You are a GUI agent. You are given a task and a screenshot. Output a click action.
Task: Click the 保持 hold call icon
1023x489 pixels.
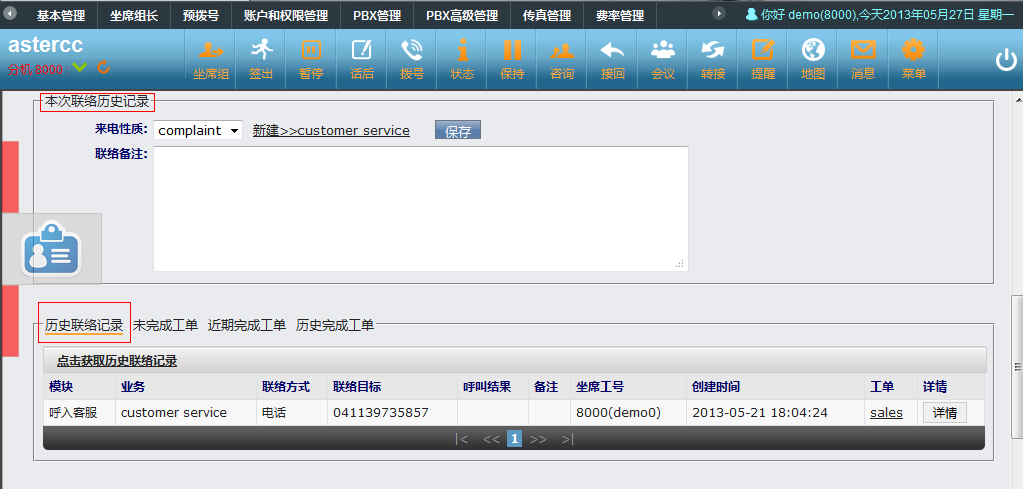(x=512, y=59)
